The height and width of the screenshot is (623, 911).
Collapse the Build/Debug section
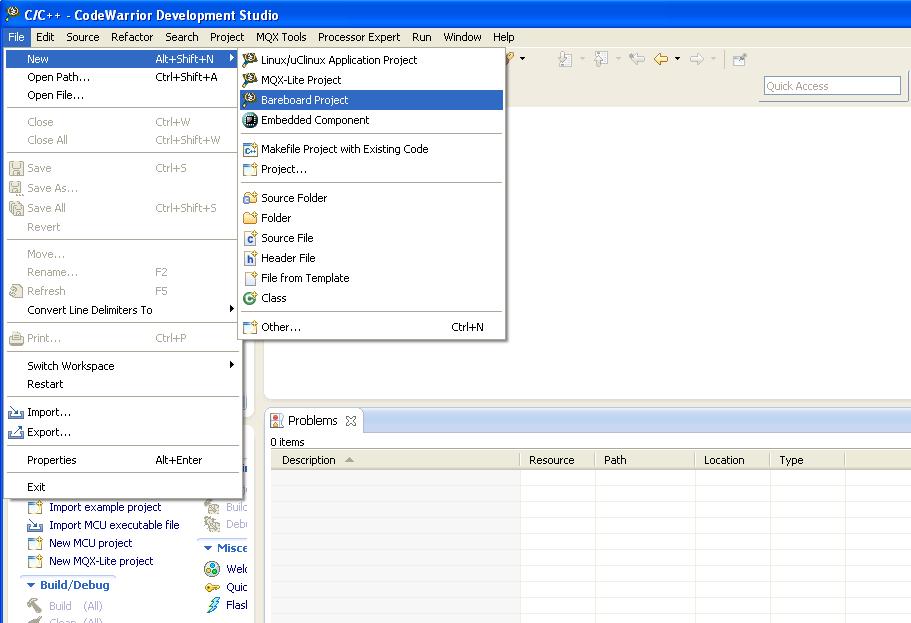tap(31, 585)
